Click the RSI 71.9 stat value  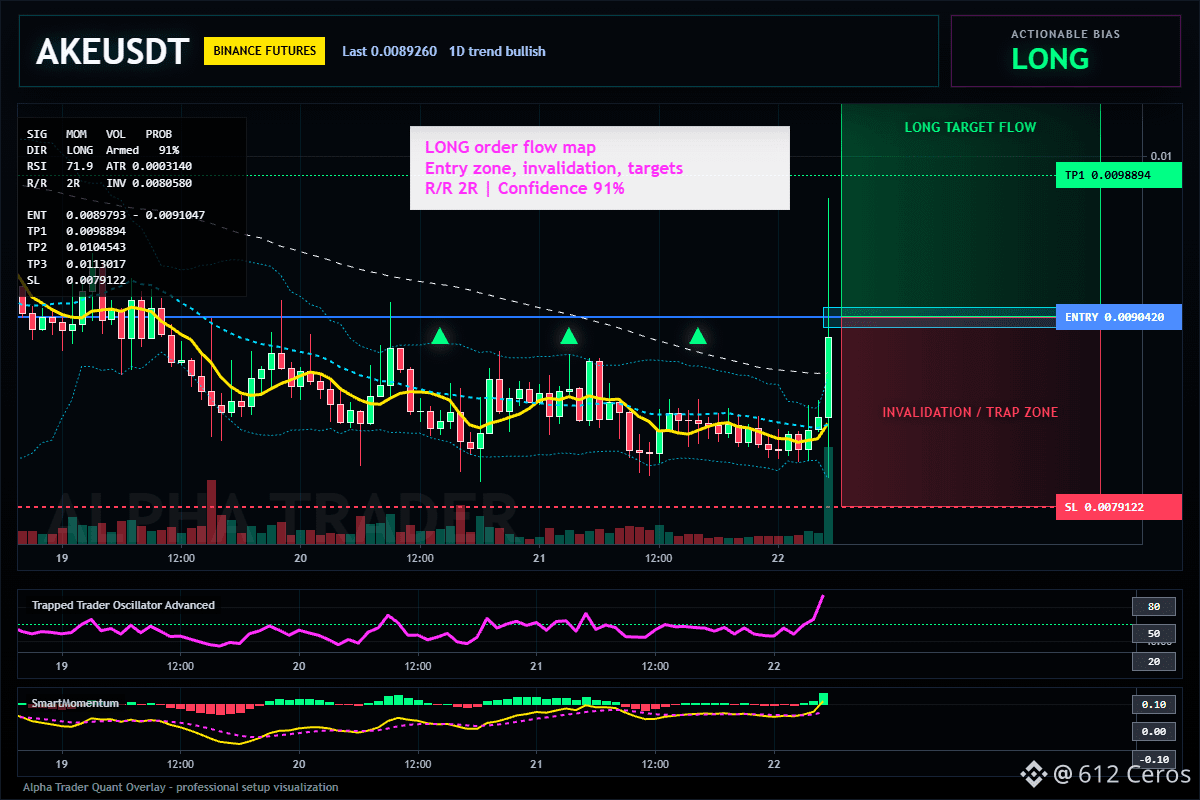(60, 165)
